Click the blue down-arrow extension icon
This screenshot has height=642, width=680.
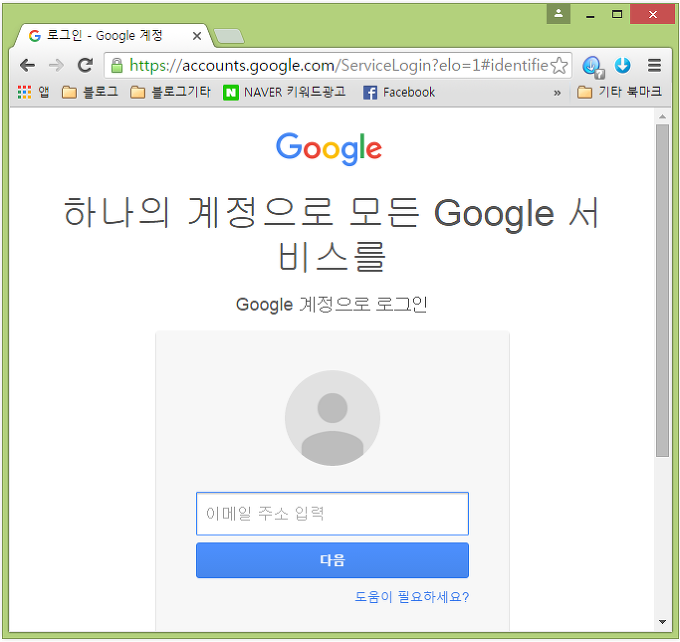click(x=622, y=66)
